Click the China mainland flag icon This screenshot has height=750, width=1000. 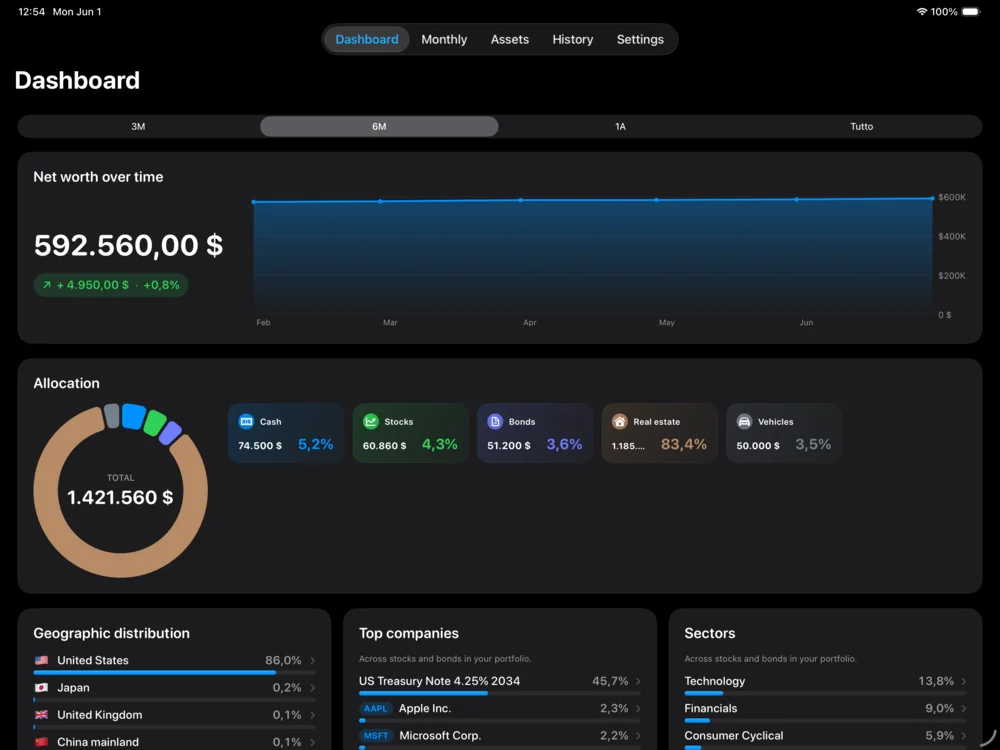point(41,742)
